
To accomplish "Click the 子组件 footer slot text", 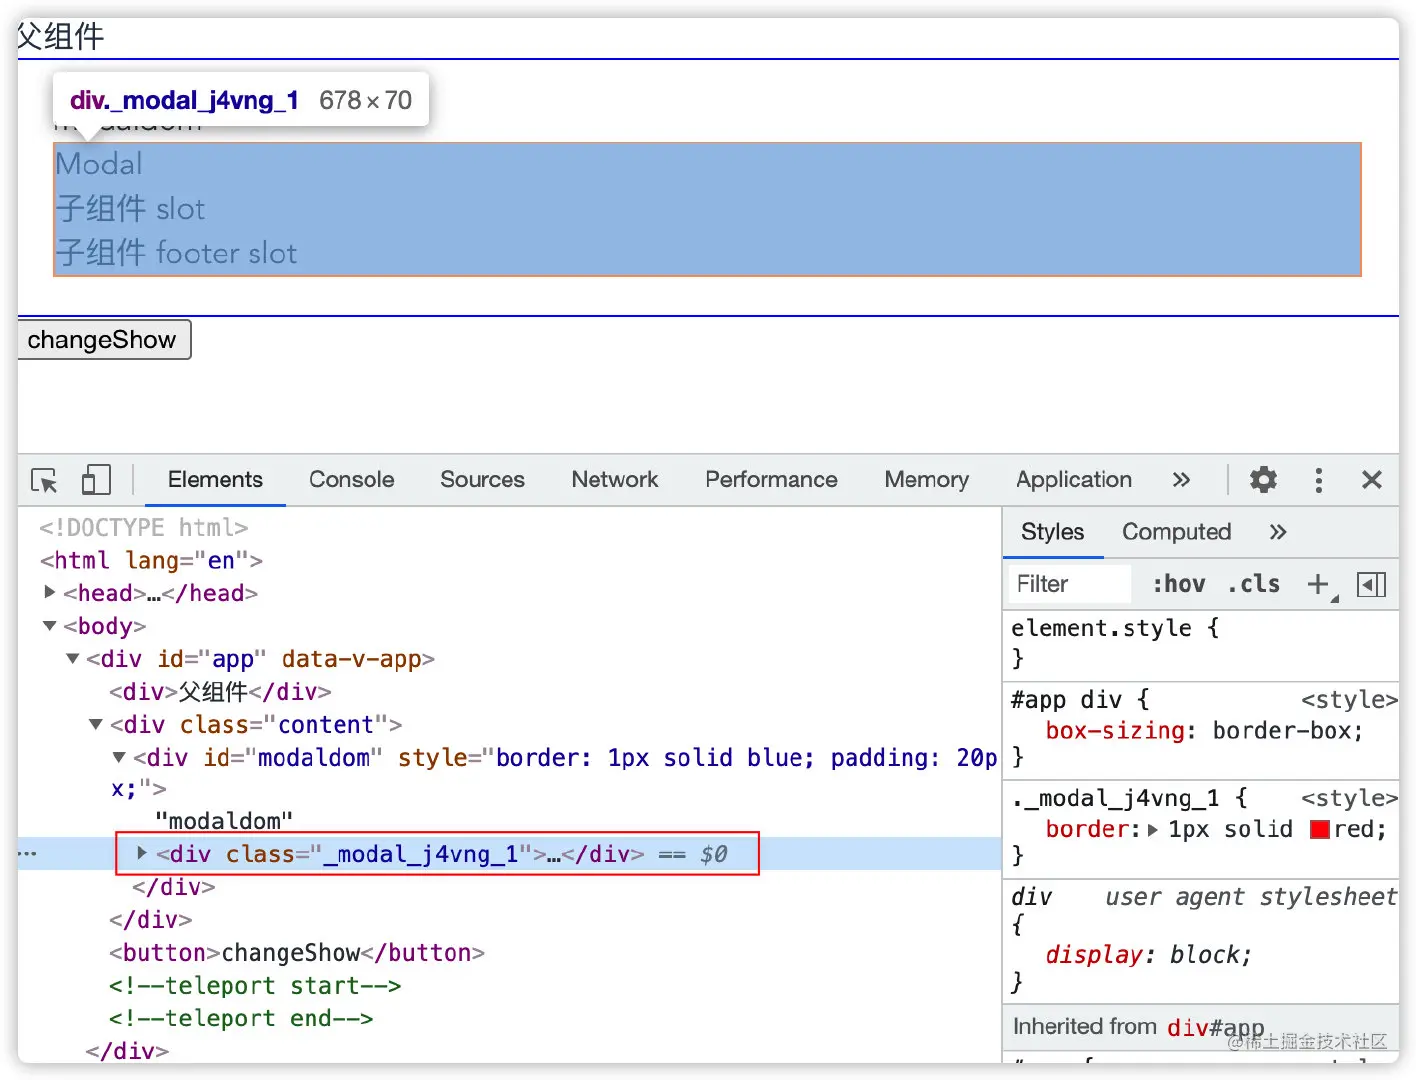I will point(176,253).
